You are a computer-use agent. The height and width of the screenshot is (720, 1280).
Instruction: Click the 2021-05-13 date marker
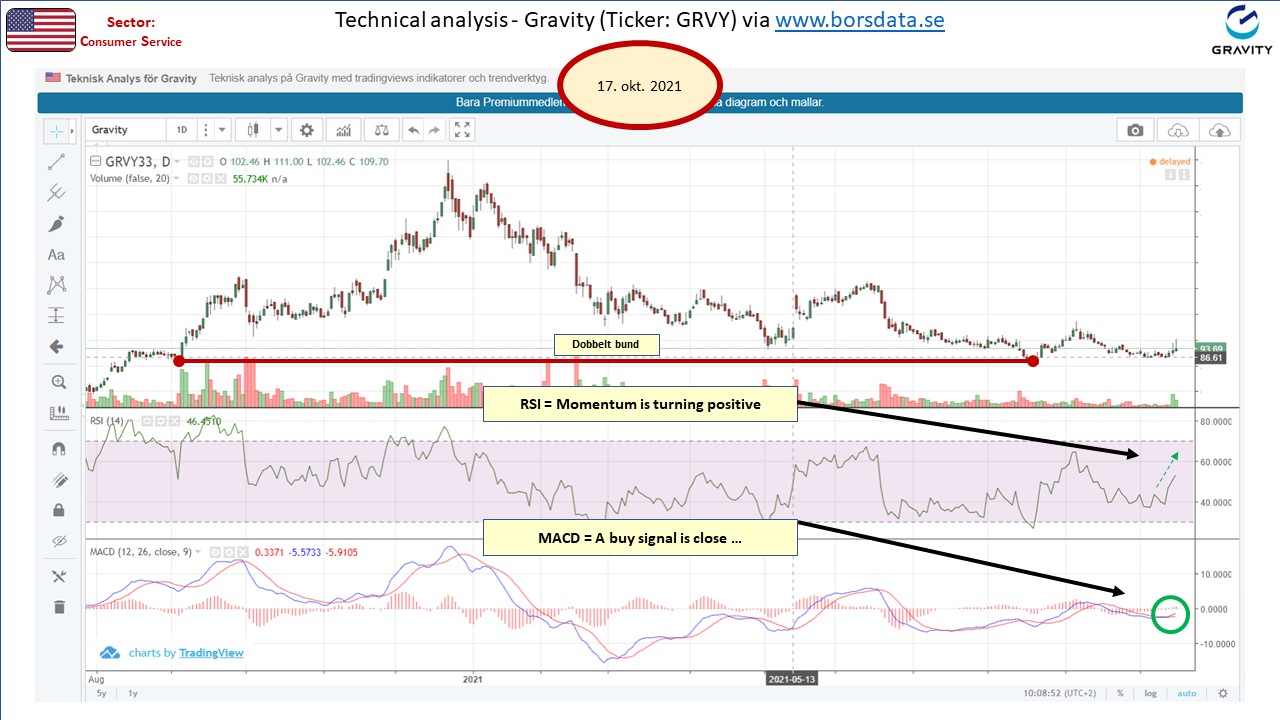pyautogui.click(x=793, y=678)
